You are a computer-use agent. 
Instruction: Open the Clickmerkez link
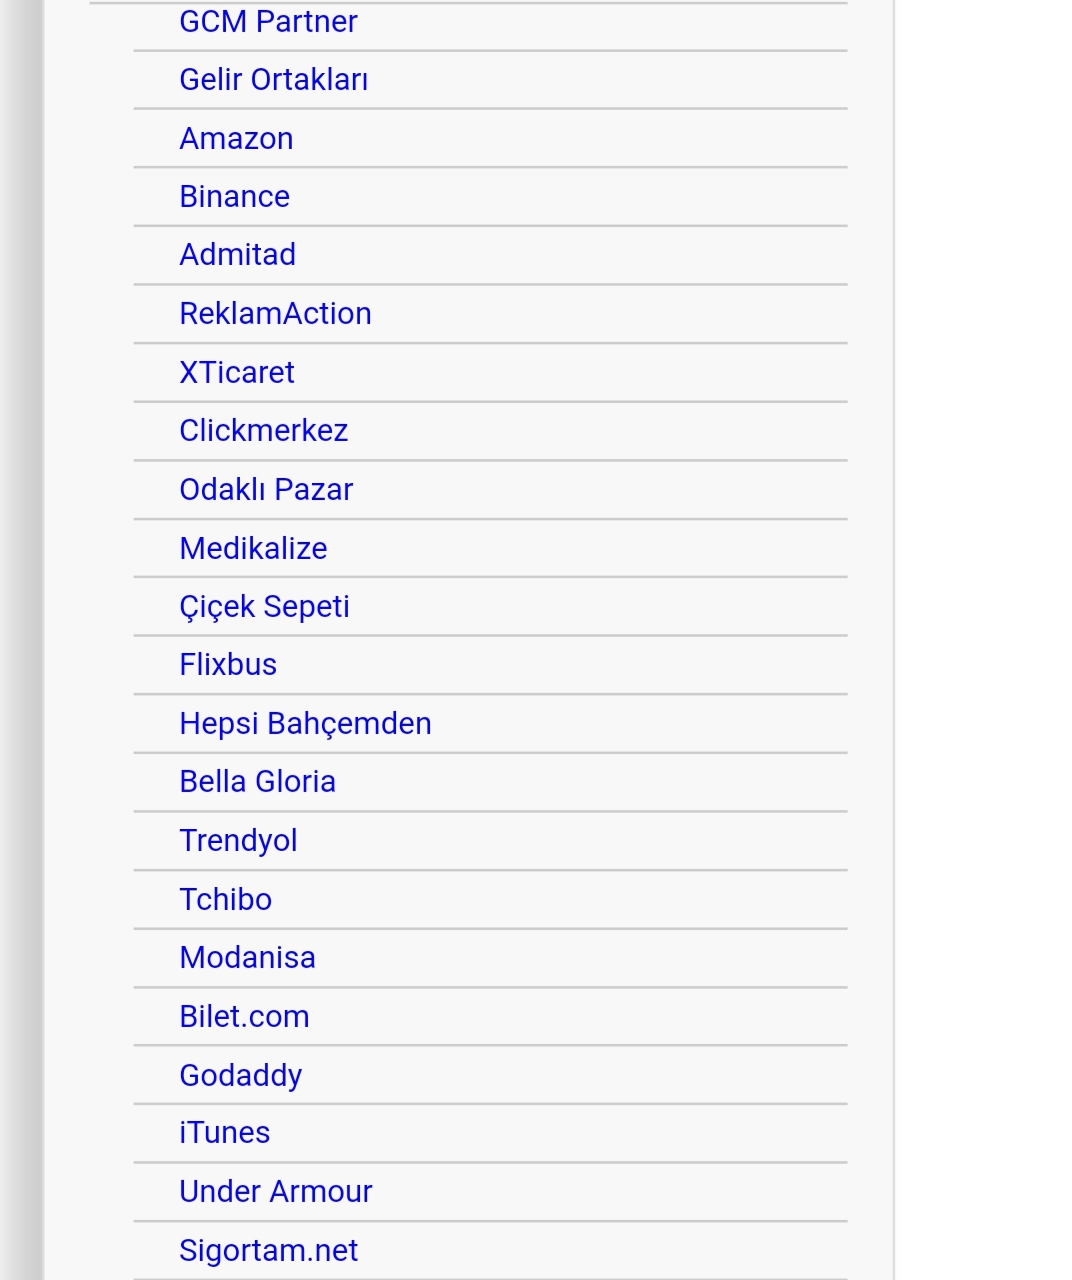[x=263, y=431]
